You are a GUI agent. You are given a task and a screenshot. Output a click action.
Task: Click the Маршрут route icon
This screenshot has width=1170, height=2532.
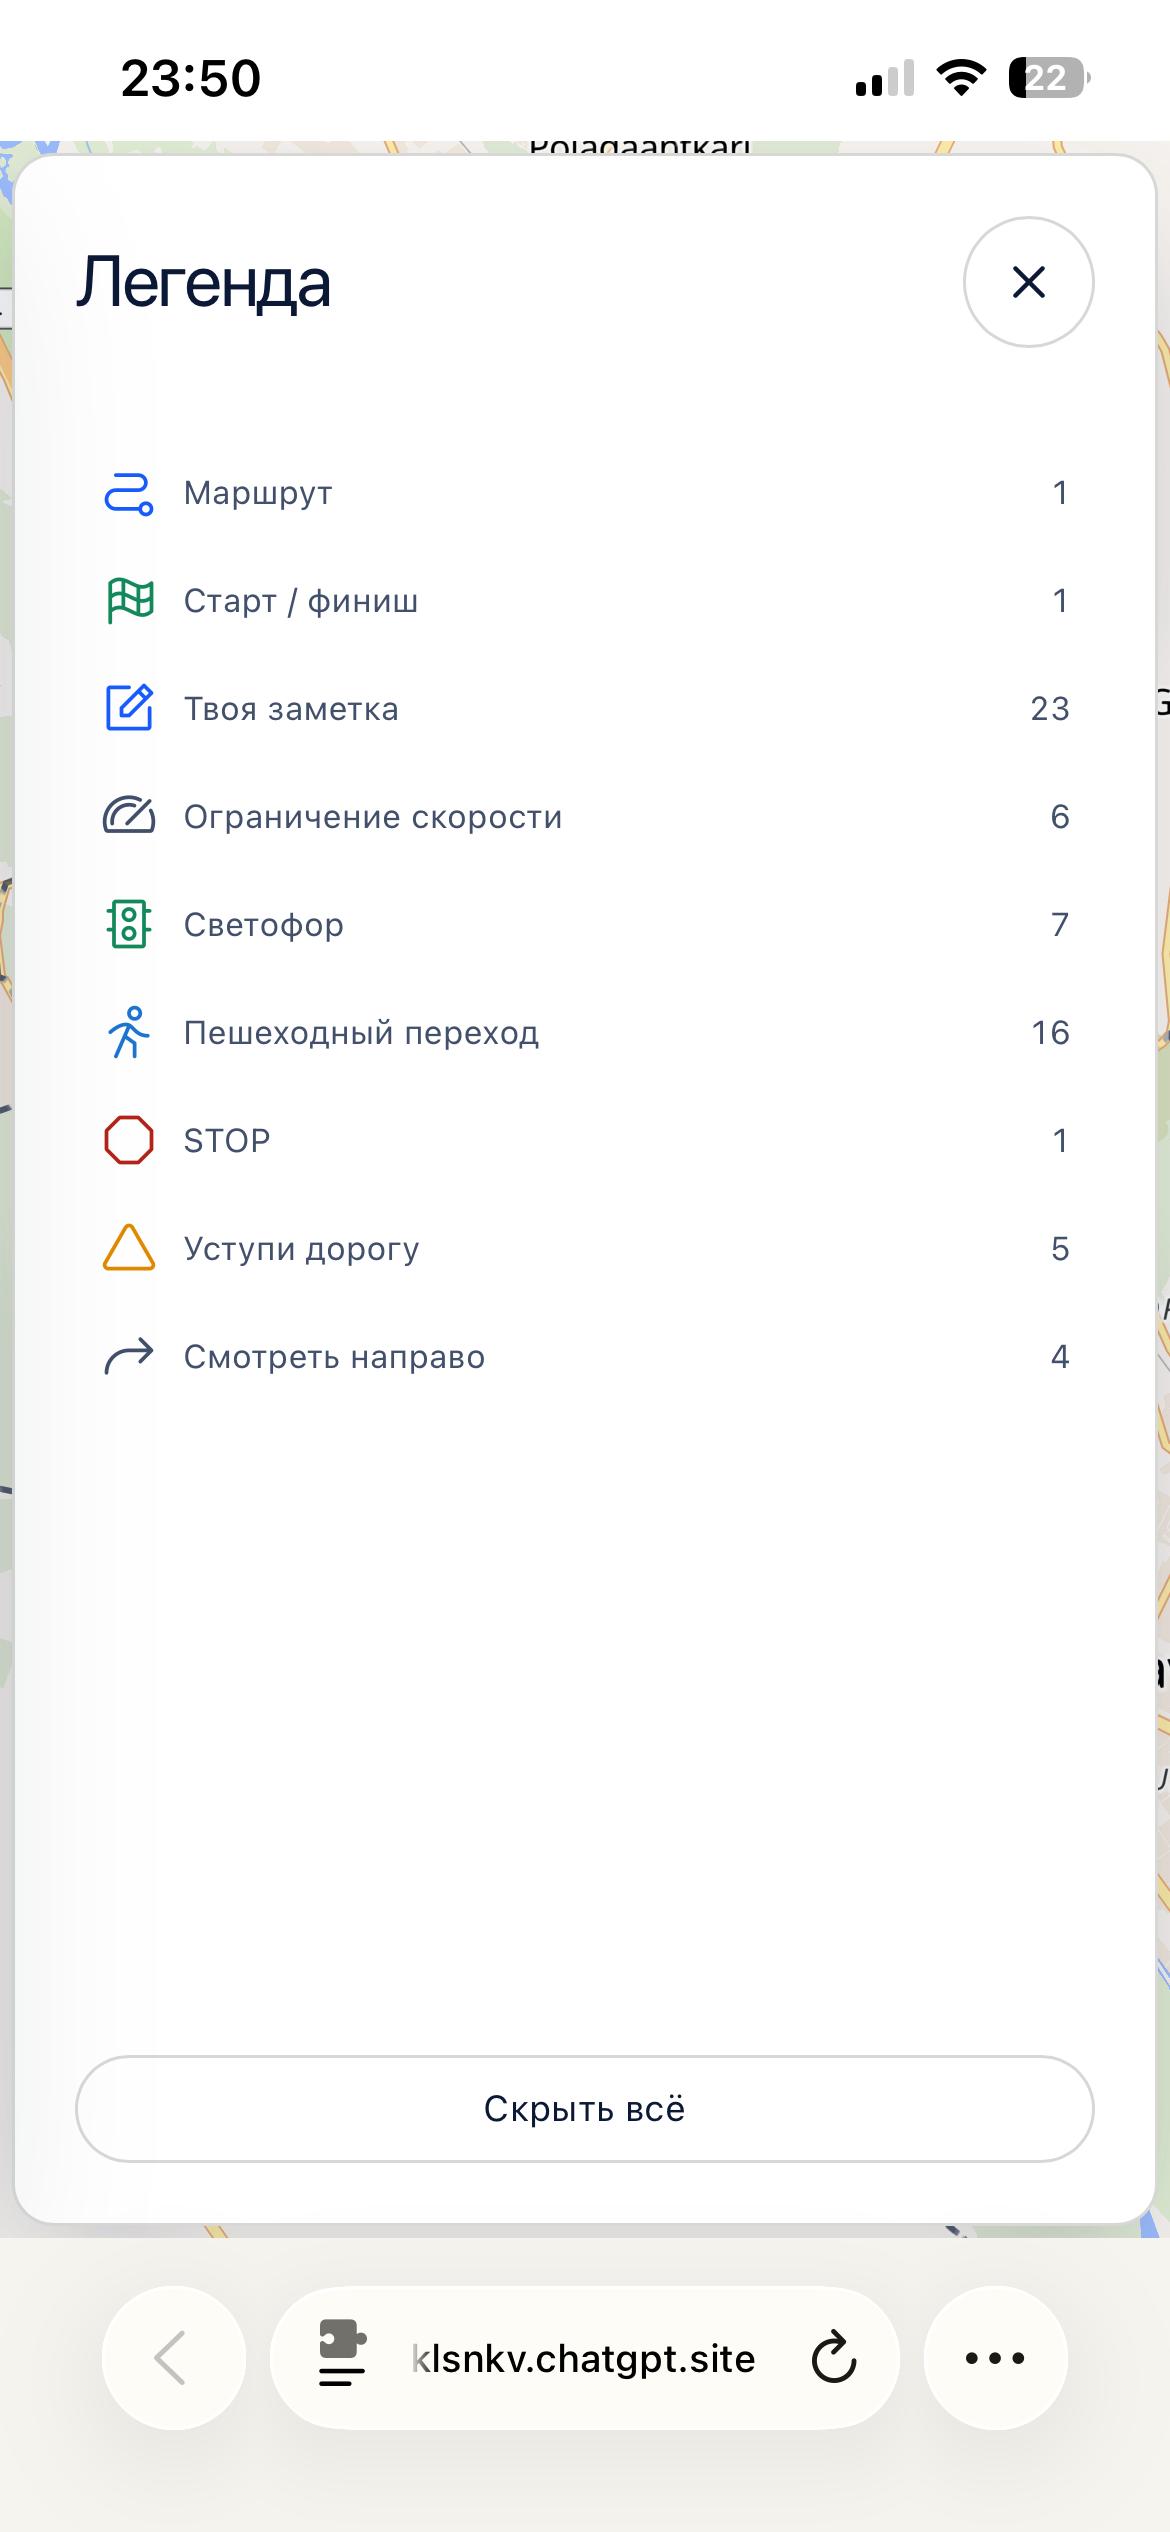click(x=129, y=493)
